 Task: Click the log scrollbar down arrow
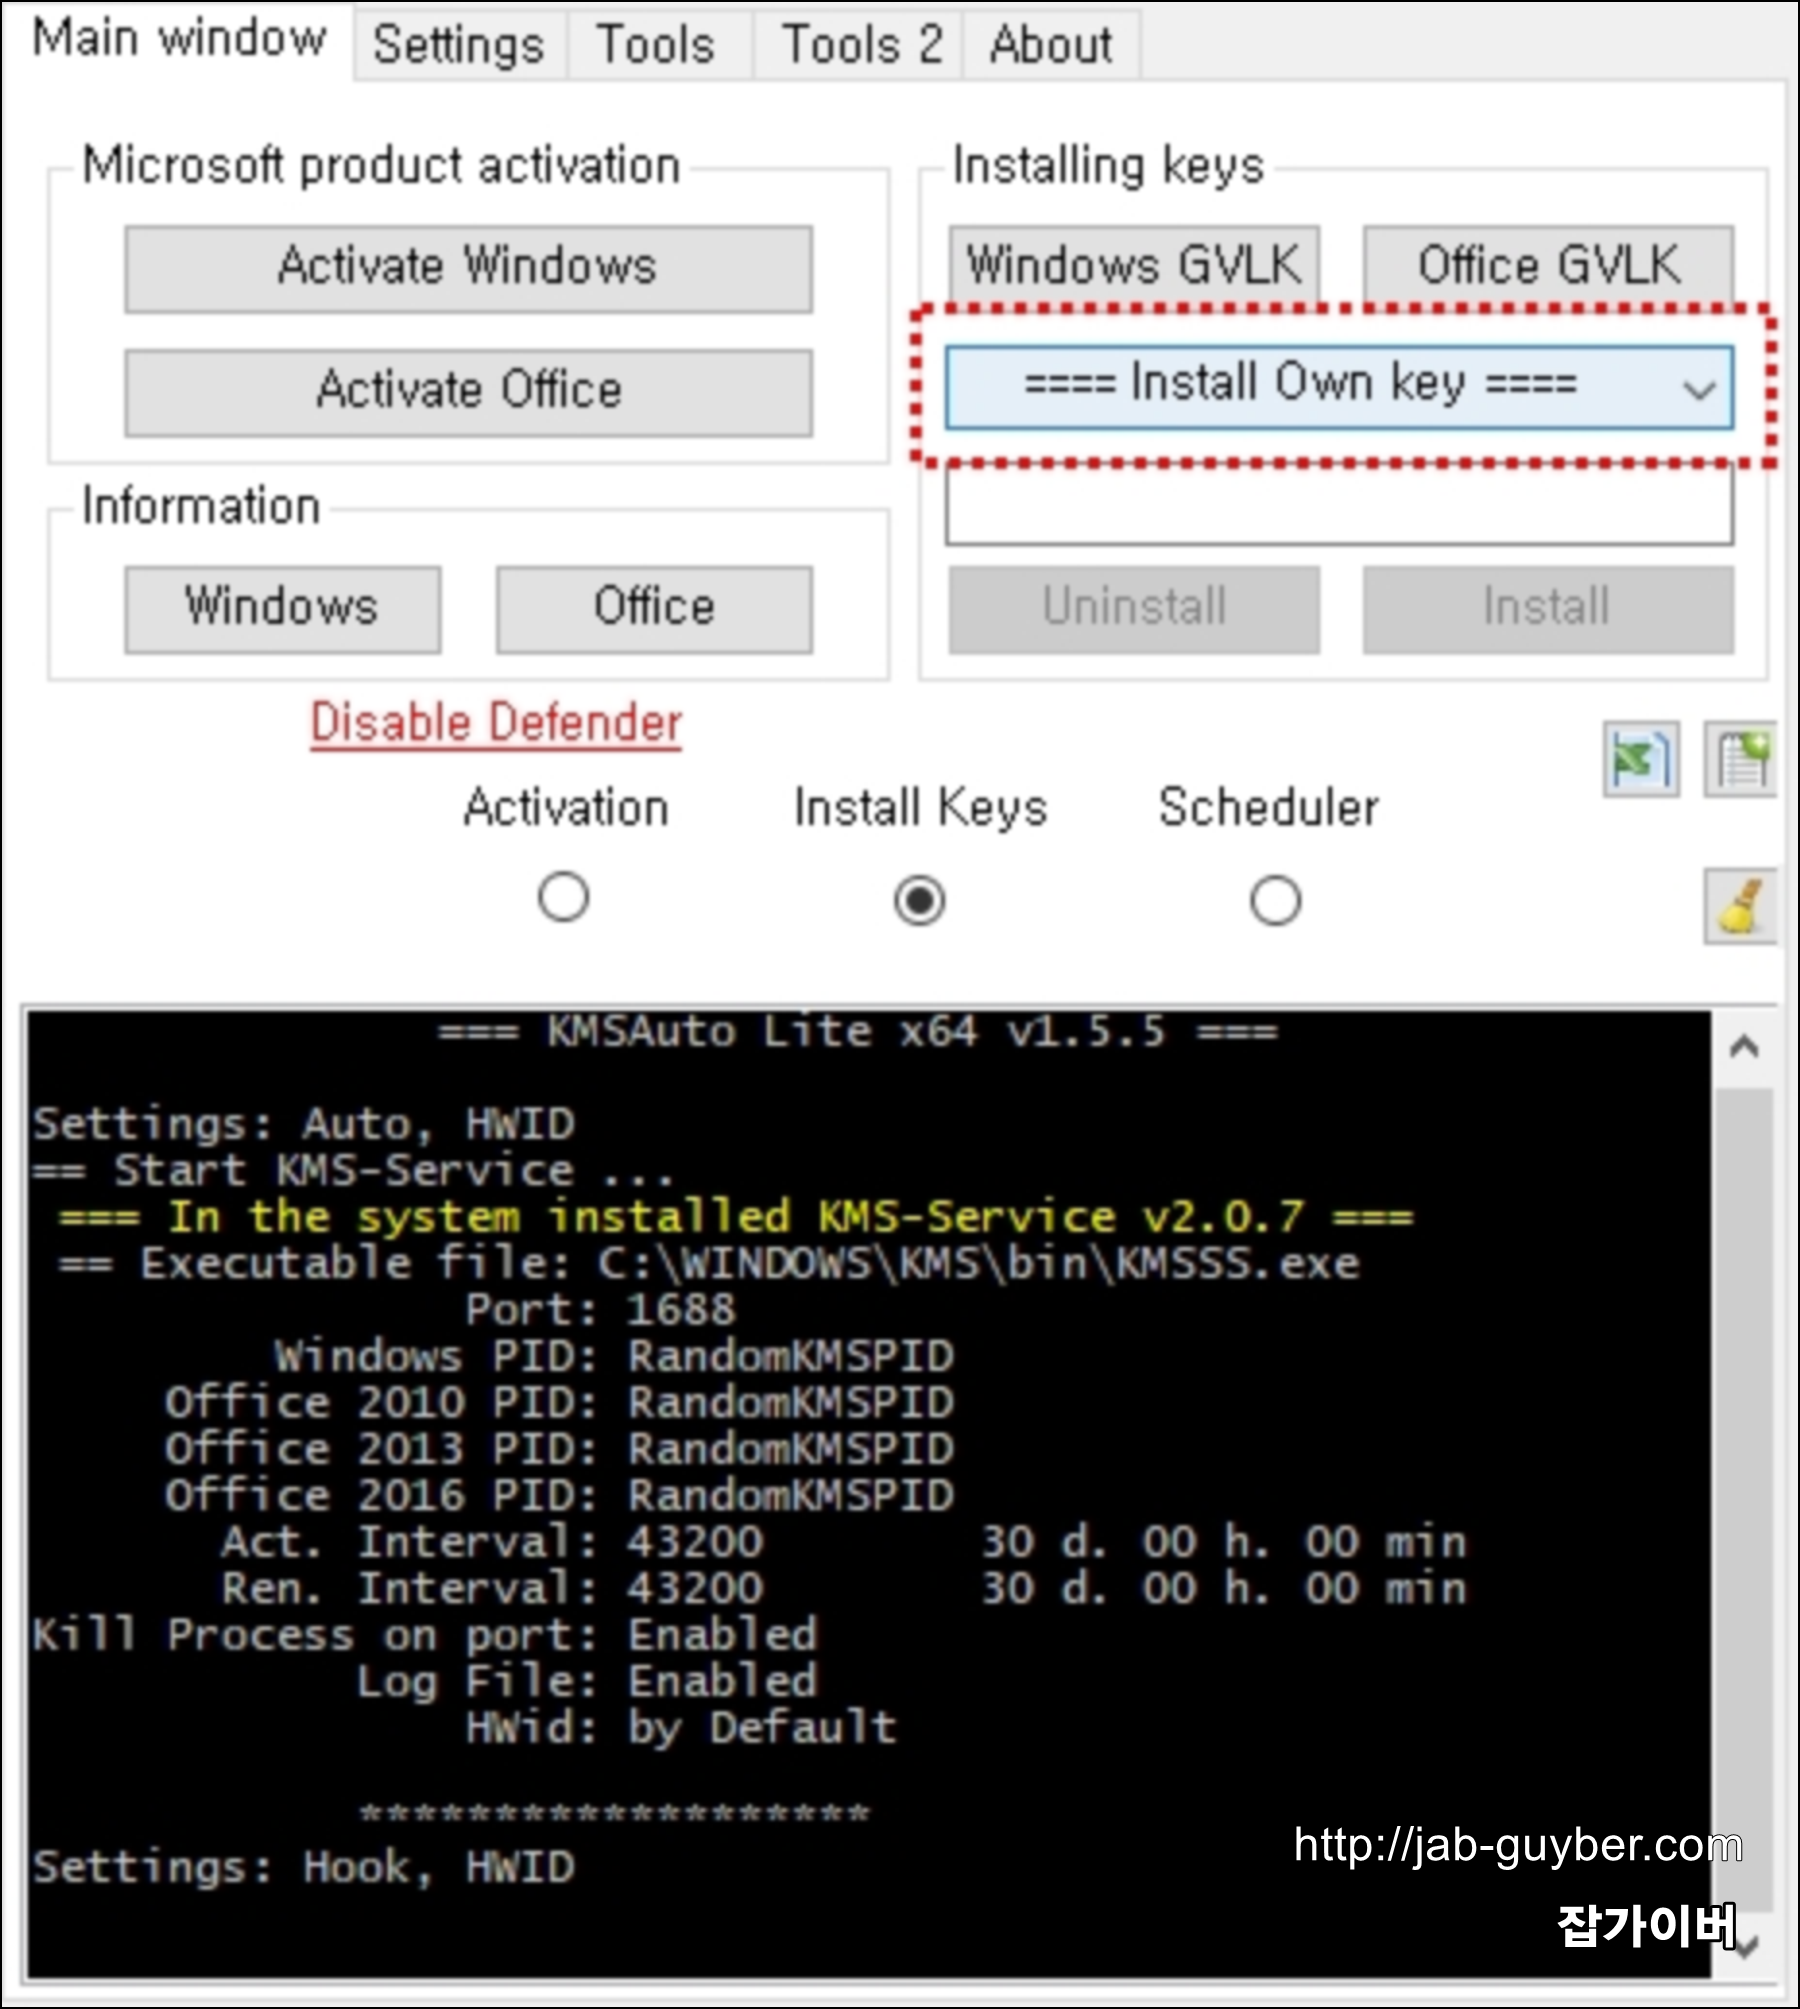(x=1746, y=1946)
